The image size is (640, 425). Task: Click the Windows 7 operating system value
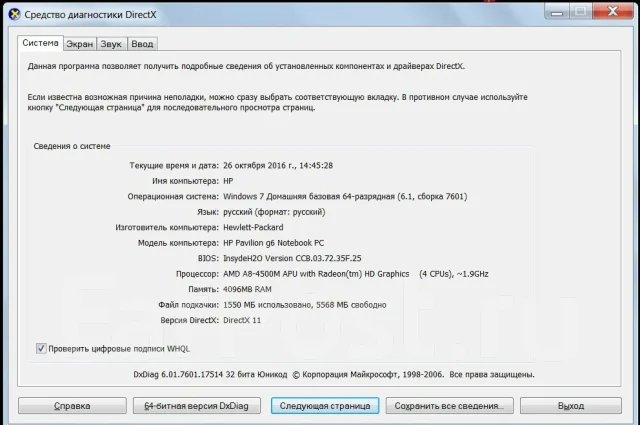[345, 196]
